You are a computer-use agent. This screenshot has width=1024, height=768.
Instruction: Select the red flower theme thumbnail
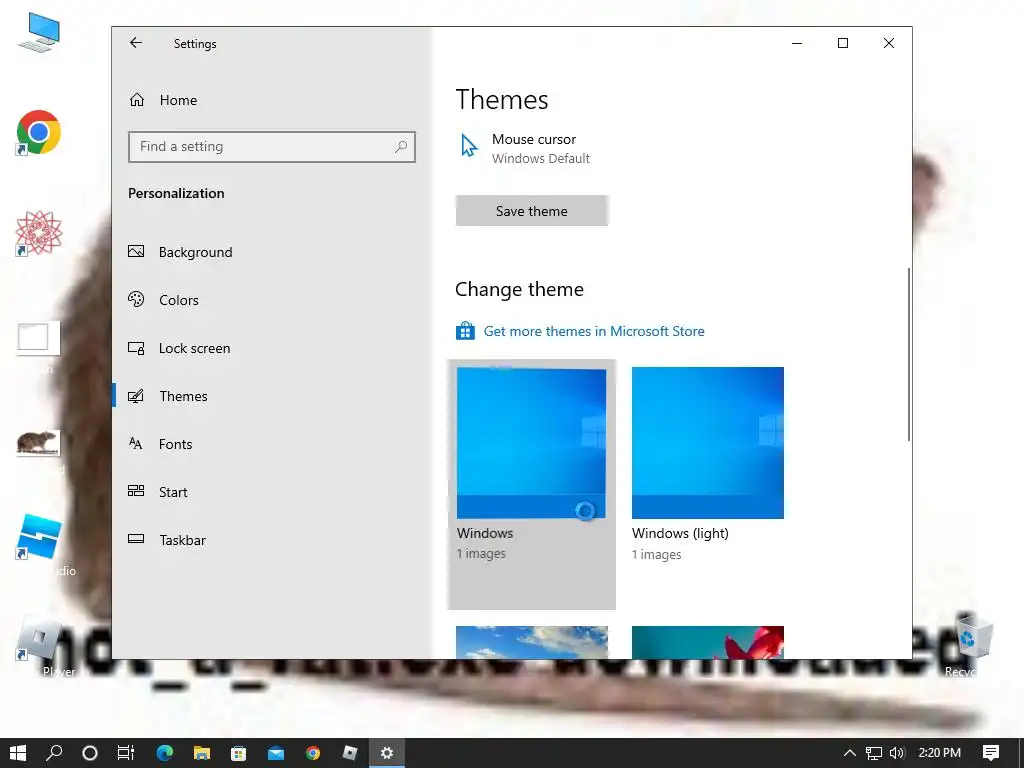[x=708, y=642]
